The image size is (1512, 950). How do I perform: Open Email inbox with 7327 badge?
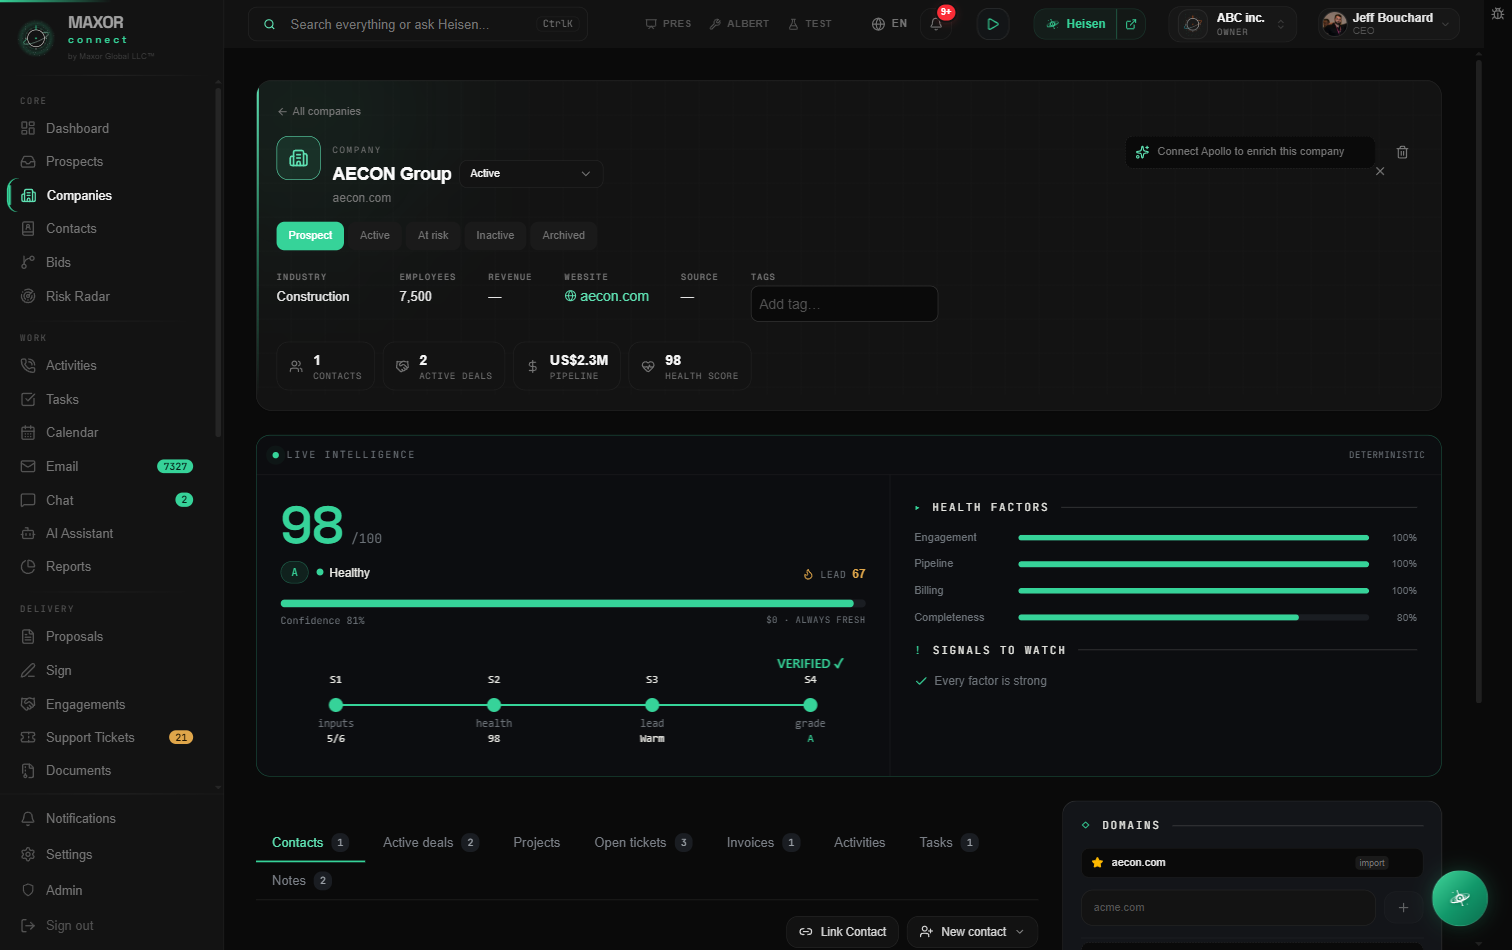click(105, 466)
